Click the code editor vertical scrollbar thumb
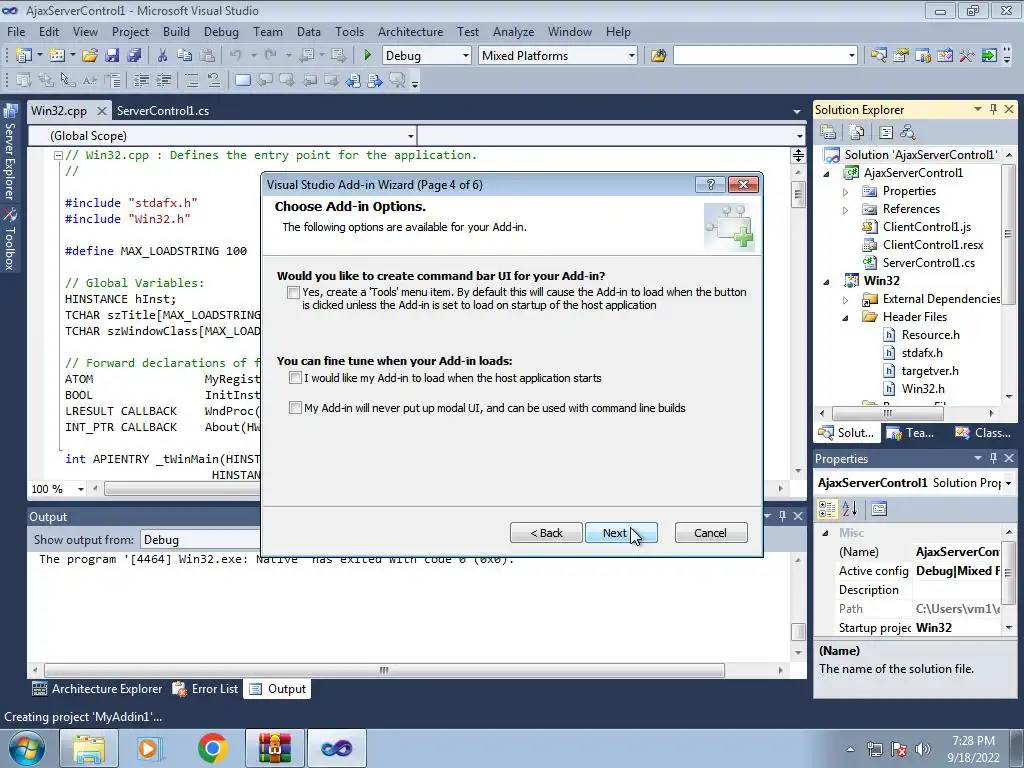This screenshot has width=1024, height=768. [798, 195]
